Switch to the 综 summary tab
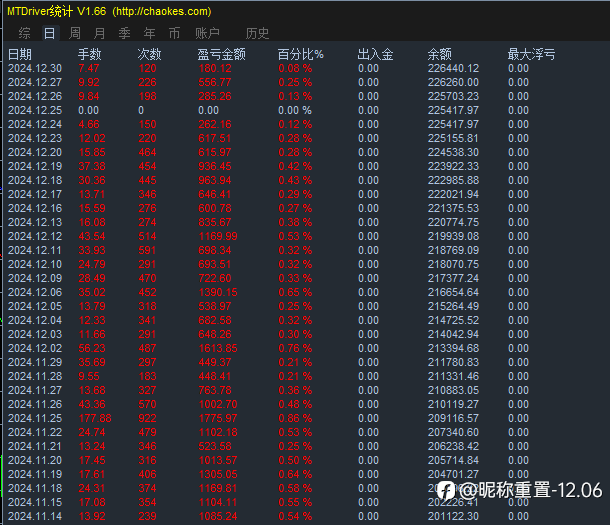Image resolution: width=610 pixels, height=525 pixels. (x=24, y=33)
